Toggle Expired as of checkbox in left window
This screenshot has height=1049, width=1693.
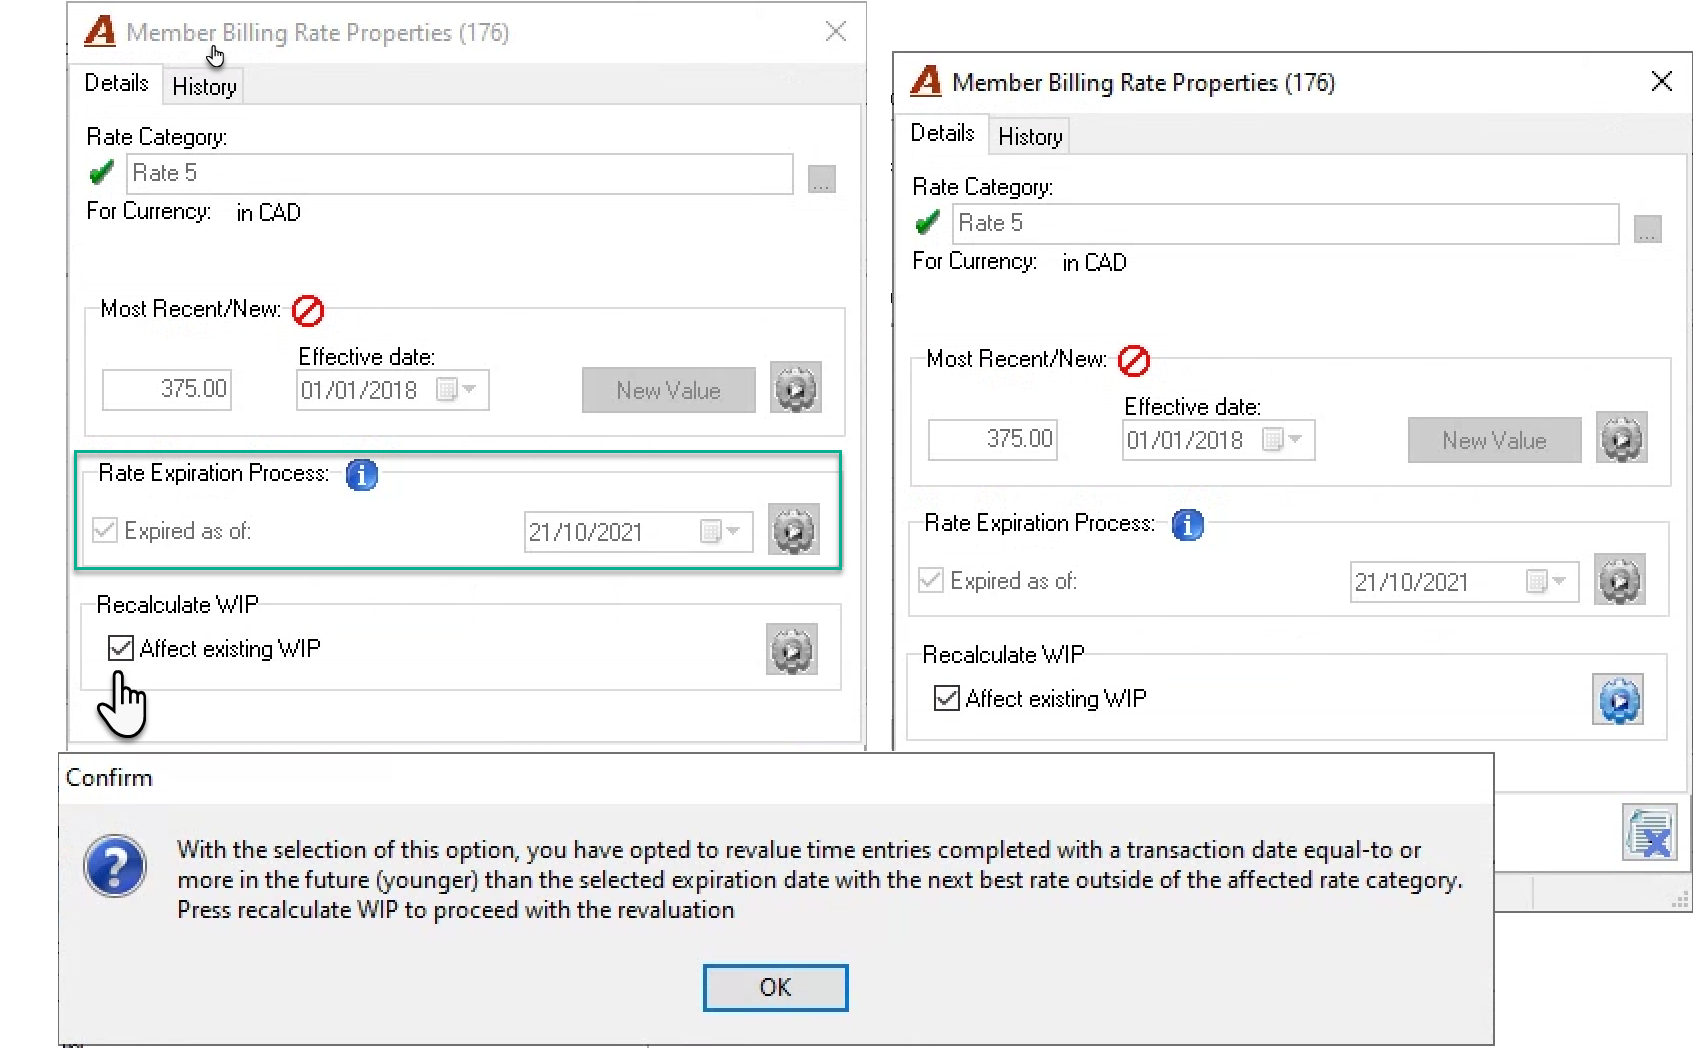[105, 531]
